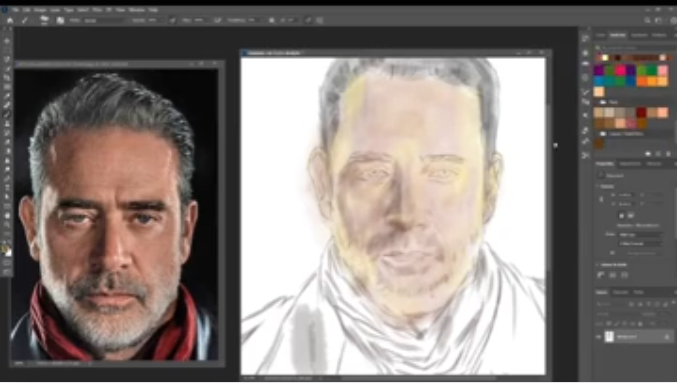Open the Window menu
This screenshot has height=383, width=677.
click(x=137, y=9)
